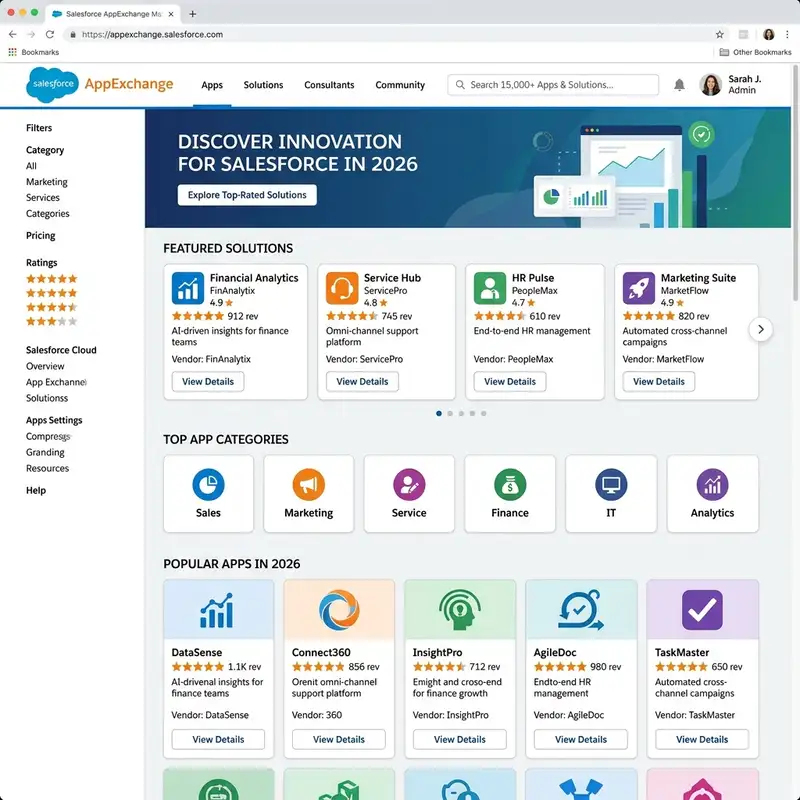Open Resources sidebar link
Viewport: 800px width, 800px height.
47,468
